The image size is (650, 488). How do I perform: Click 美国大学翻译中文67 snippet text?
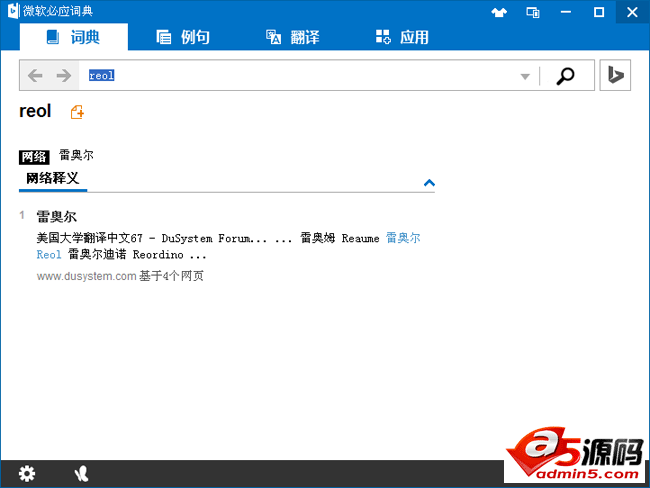click(90, 238)
